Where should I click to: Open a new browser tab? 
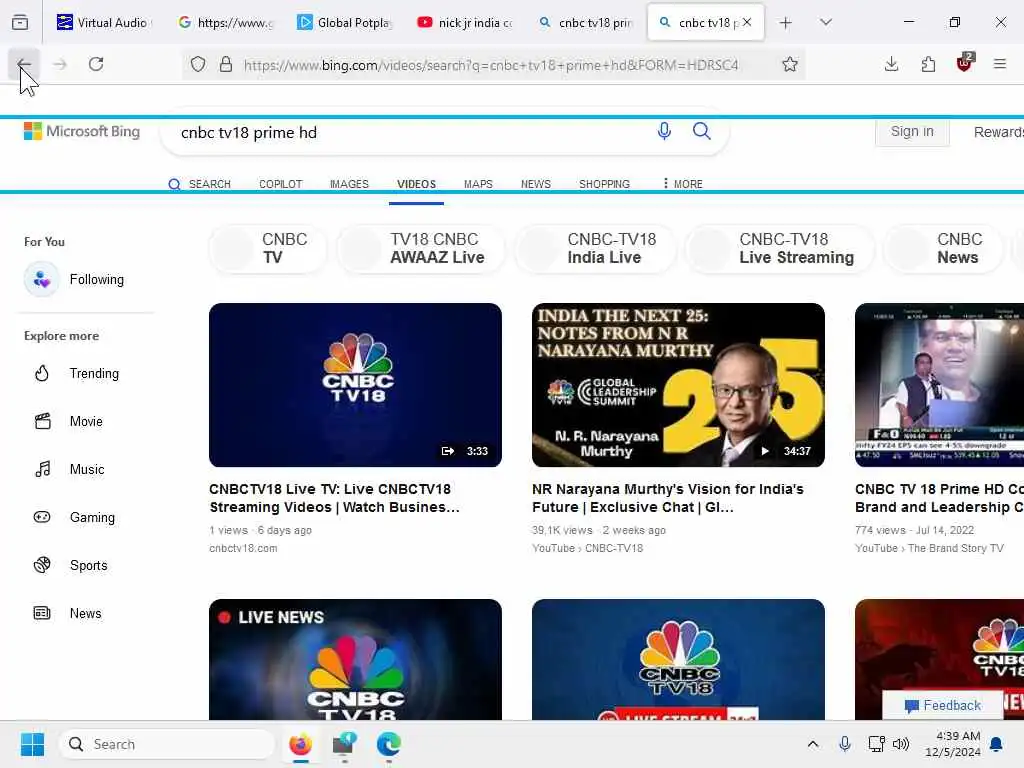pos(786,23)
